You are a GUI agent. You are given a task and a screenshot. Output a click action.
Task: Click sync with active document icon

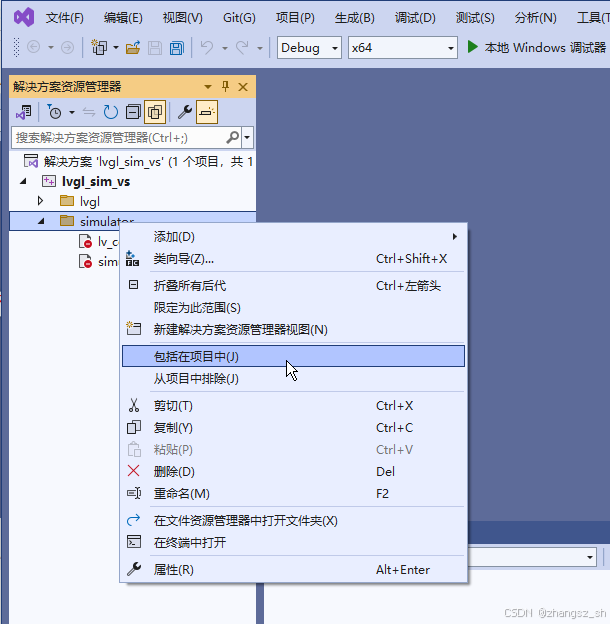[89, 112]
